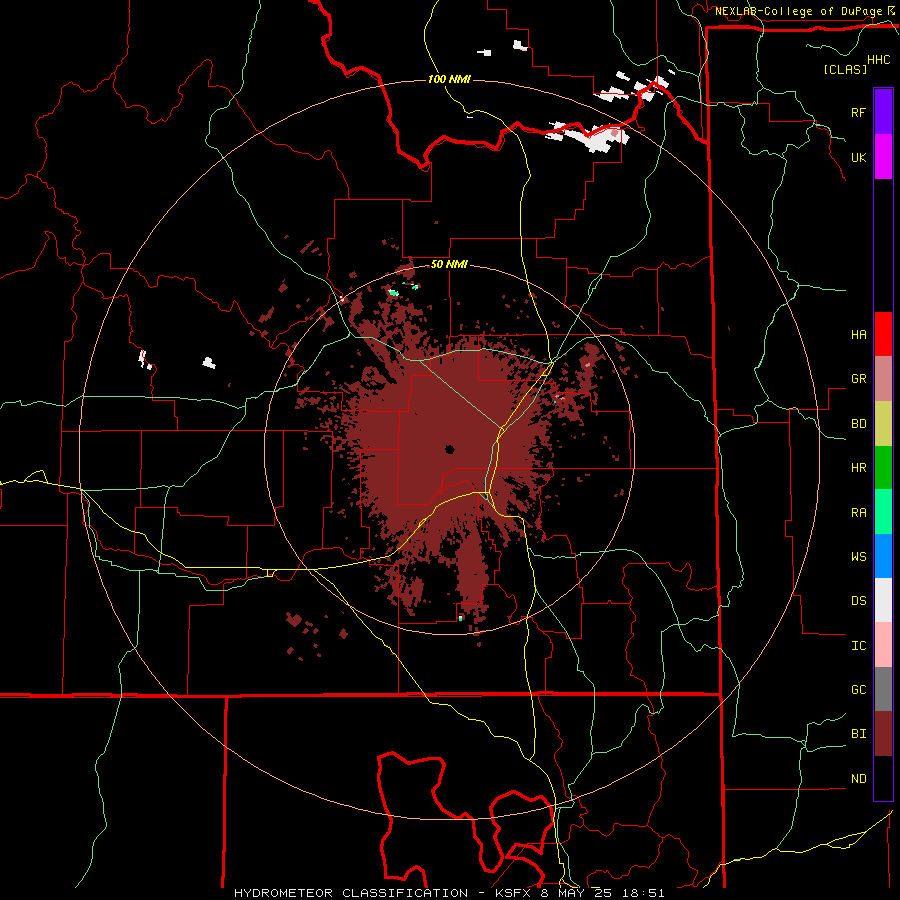Click the 'HHC' product label

pyautogui.click(x=879, y=60)
